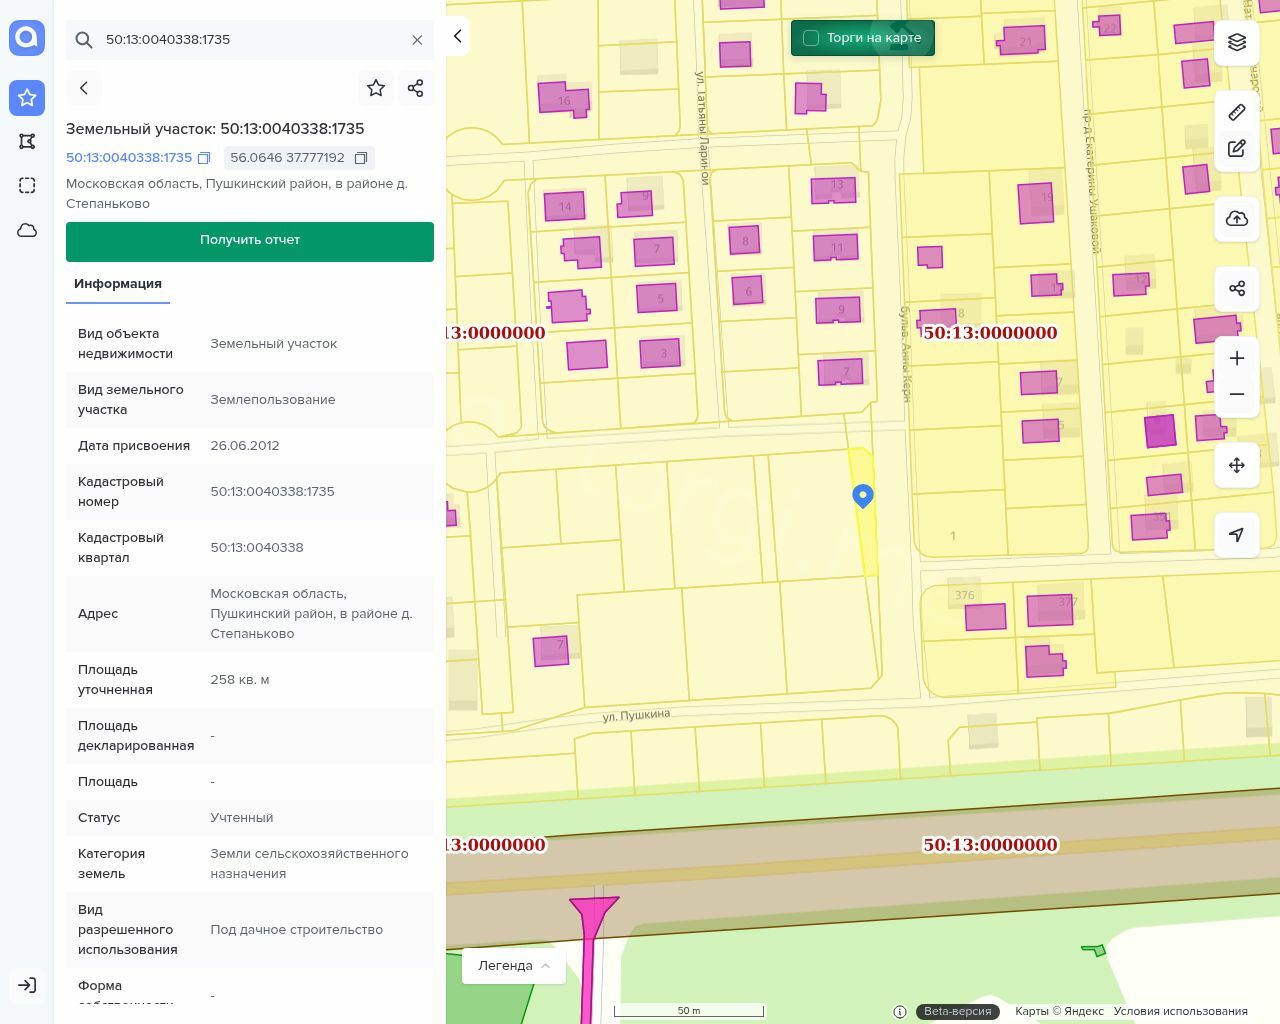The width and height of the screenshot is (1280, 1024).
Task: Open the favorites section in sidebar
Action: 27,97
